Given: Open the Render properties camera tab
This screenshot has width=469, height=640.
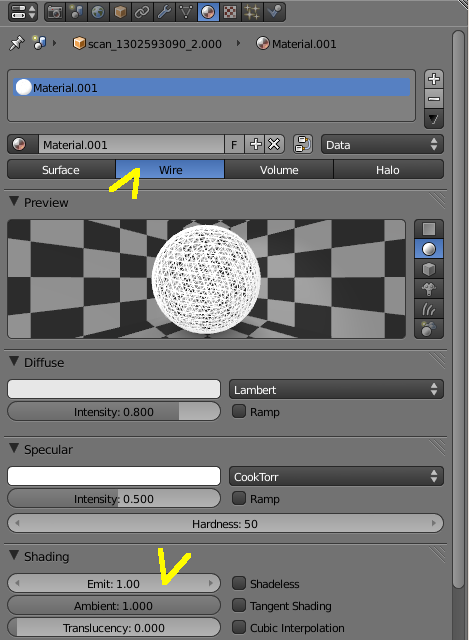Looking at the screenshot, I should click(55, 12).
